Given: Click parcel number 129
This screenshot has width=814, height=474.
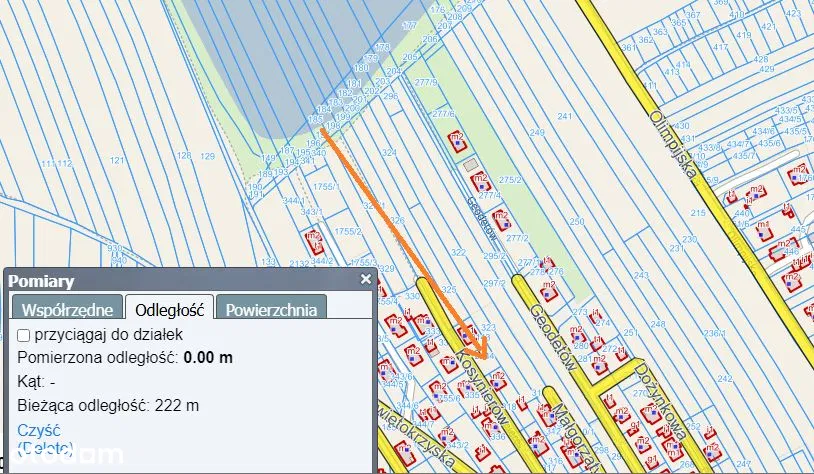Looking at the screenshot, I should [x=207, y=156].
